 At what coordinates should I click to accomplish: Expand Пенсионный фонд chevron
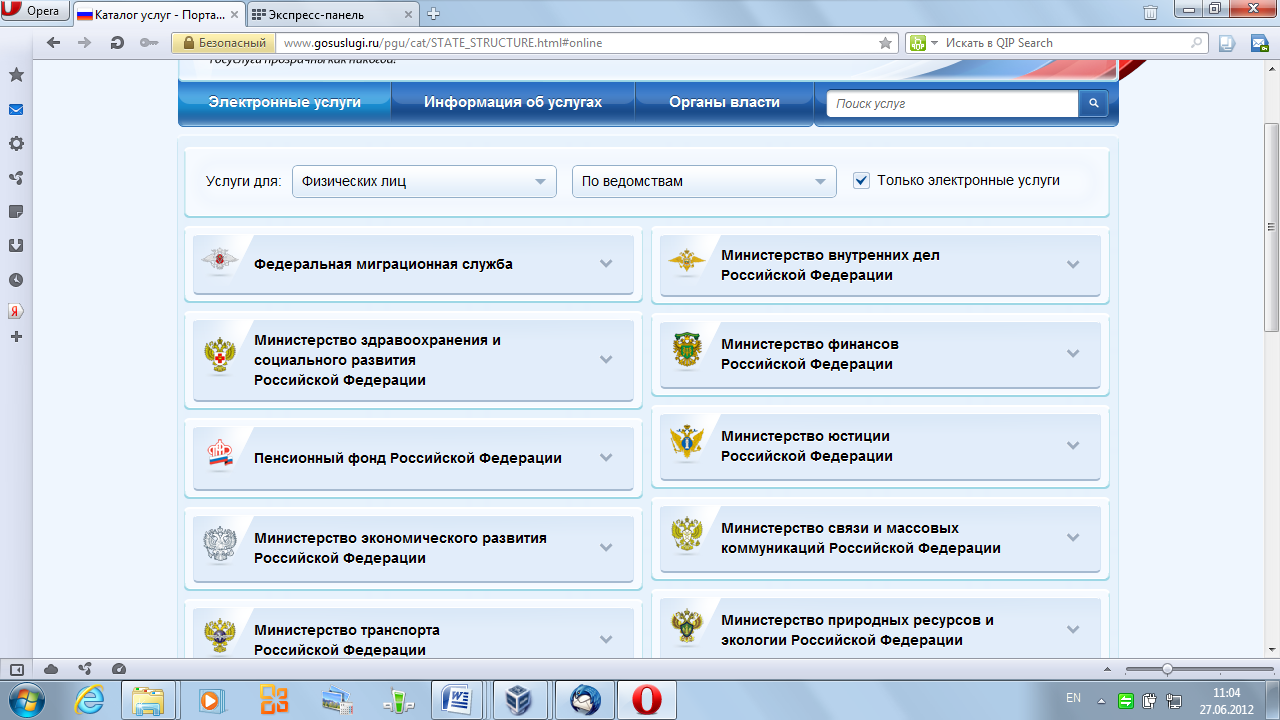(606, 458)
